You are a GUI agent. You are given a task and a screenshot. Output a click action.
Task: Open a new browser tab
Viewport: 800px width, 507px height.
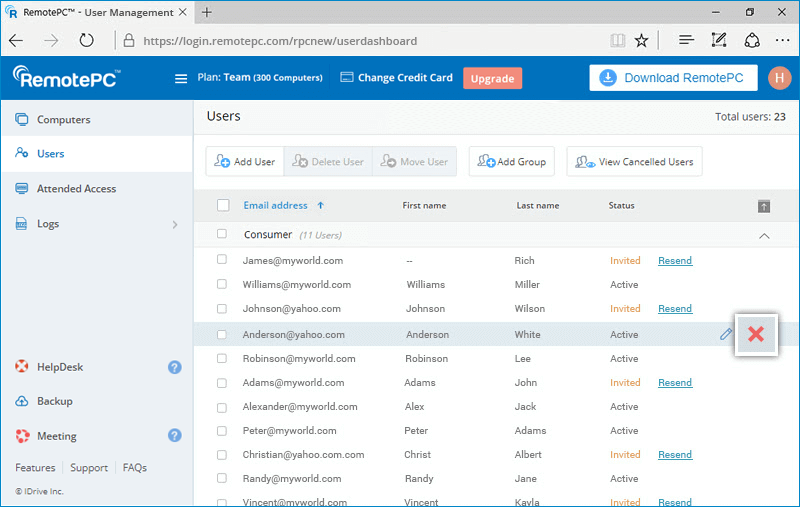[x=207, y=12]
